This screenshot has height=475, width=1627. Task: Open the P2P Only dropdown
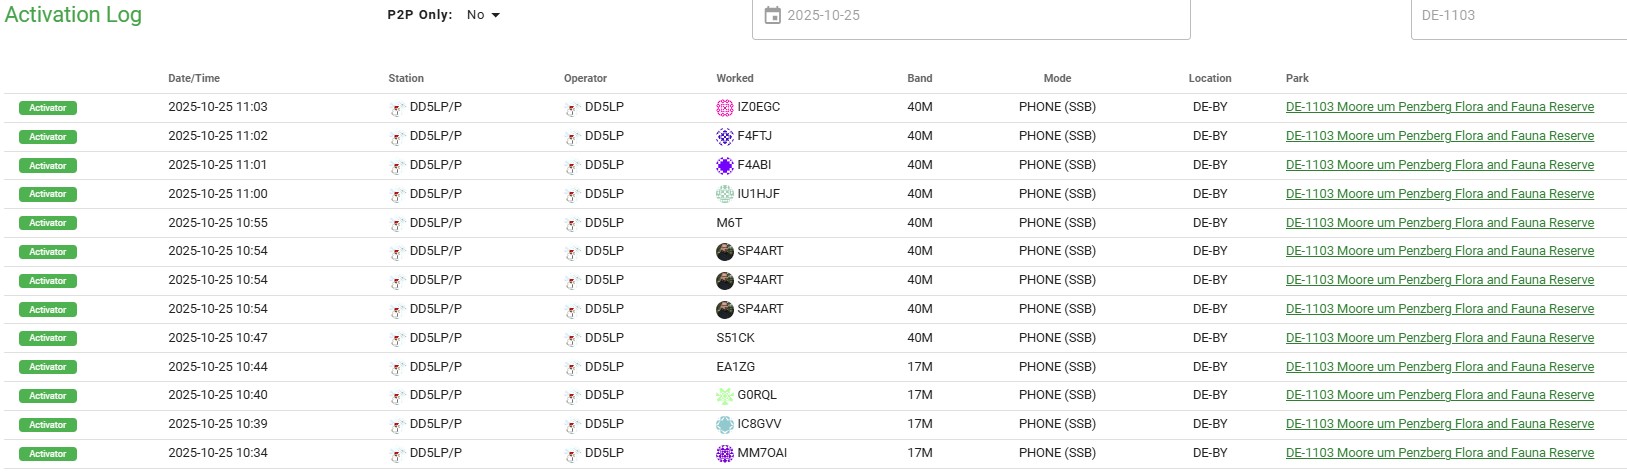[483, 15]
